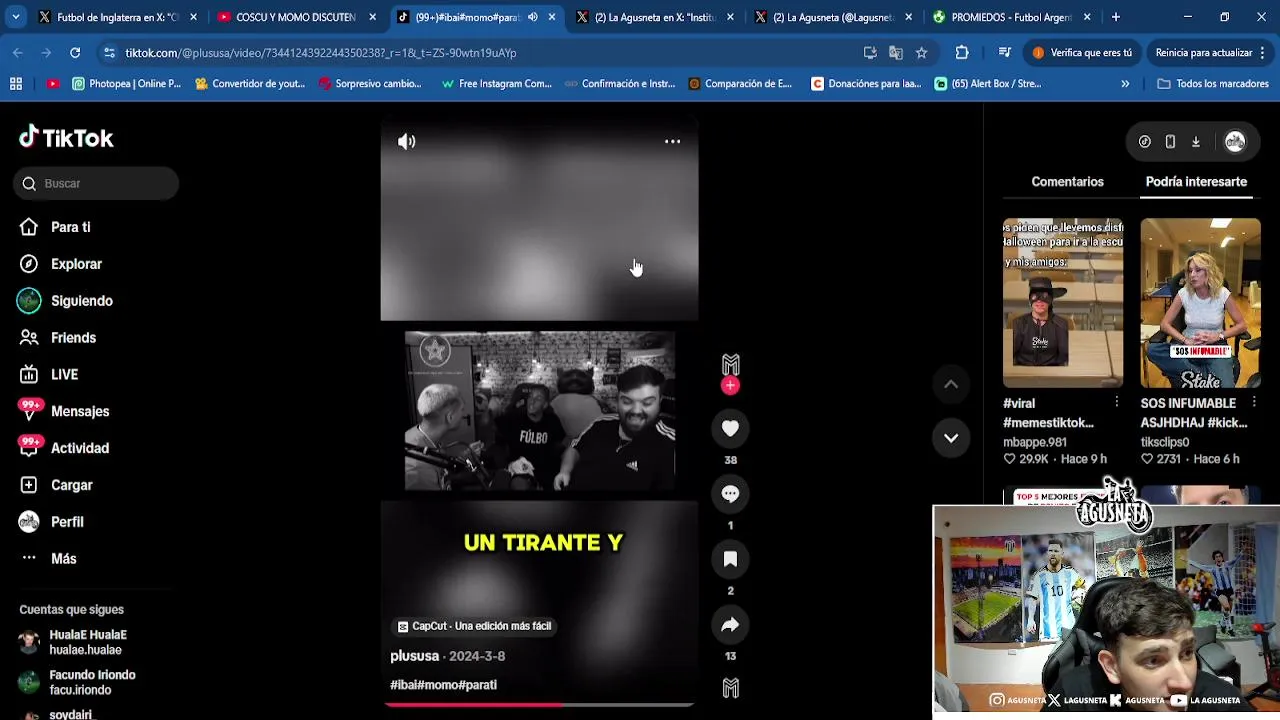This screenshot has width=1280, height=720.
Task: Go to previous video arrow
Action: click(951, 384)
